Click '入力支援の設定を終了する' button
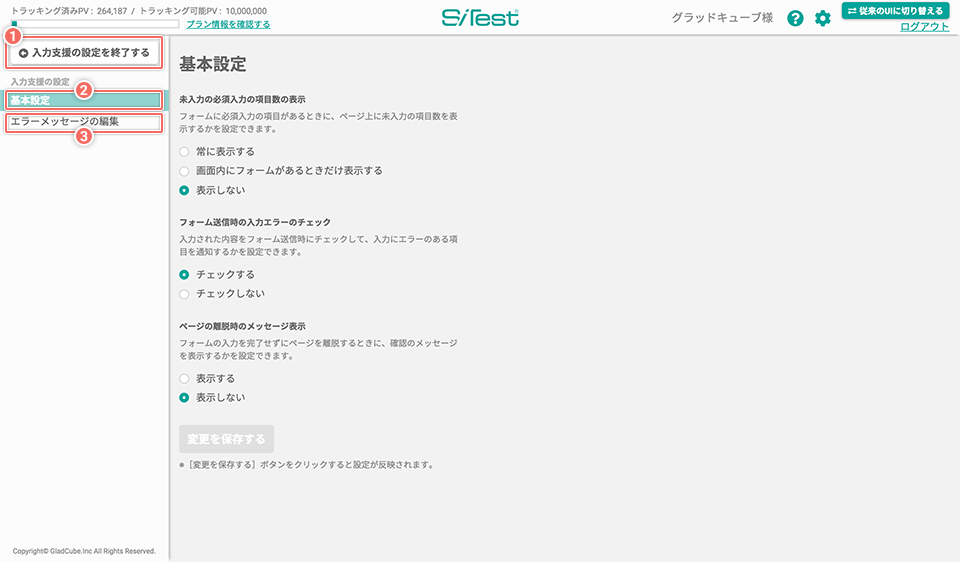This screenshot has width=960, height=562. 84,52
